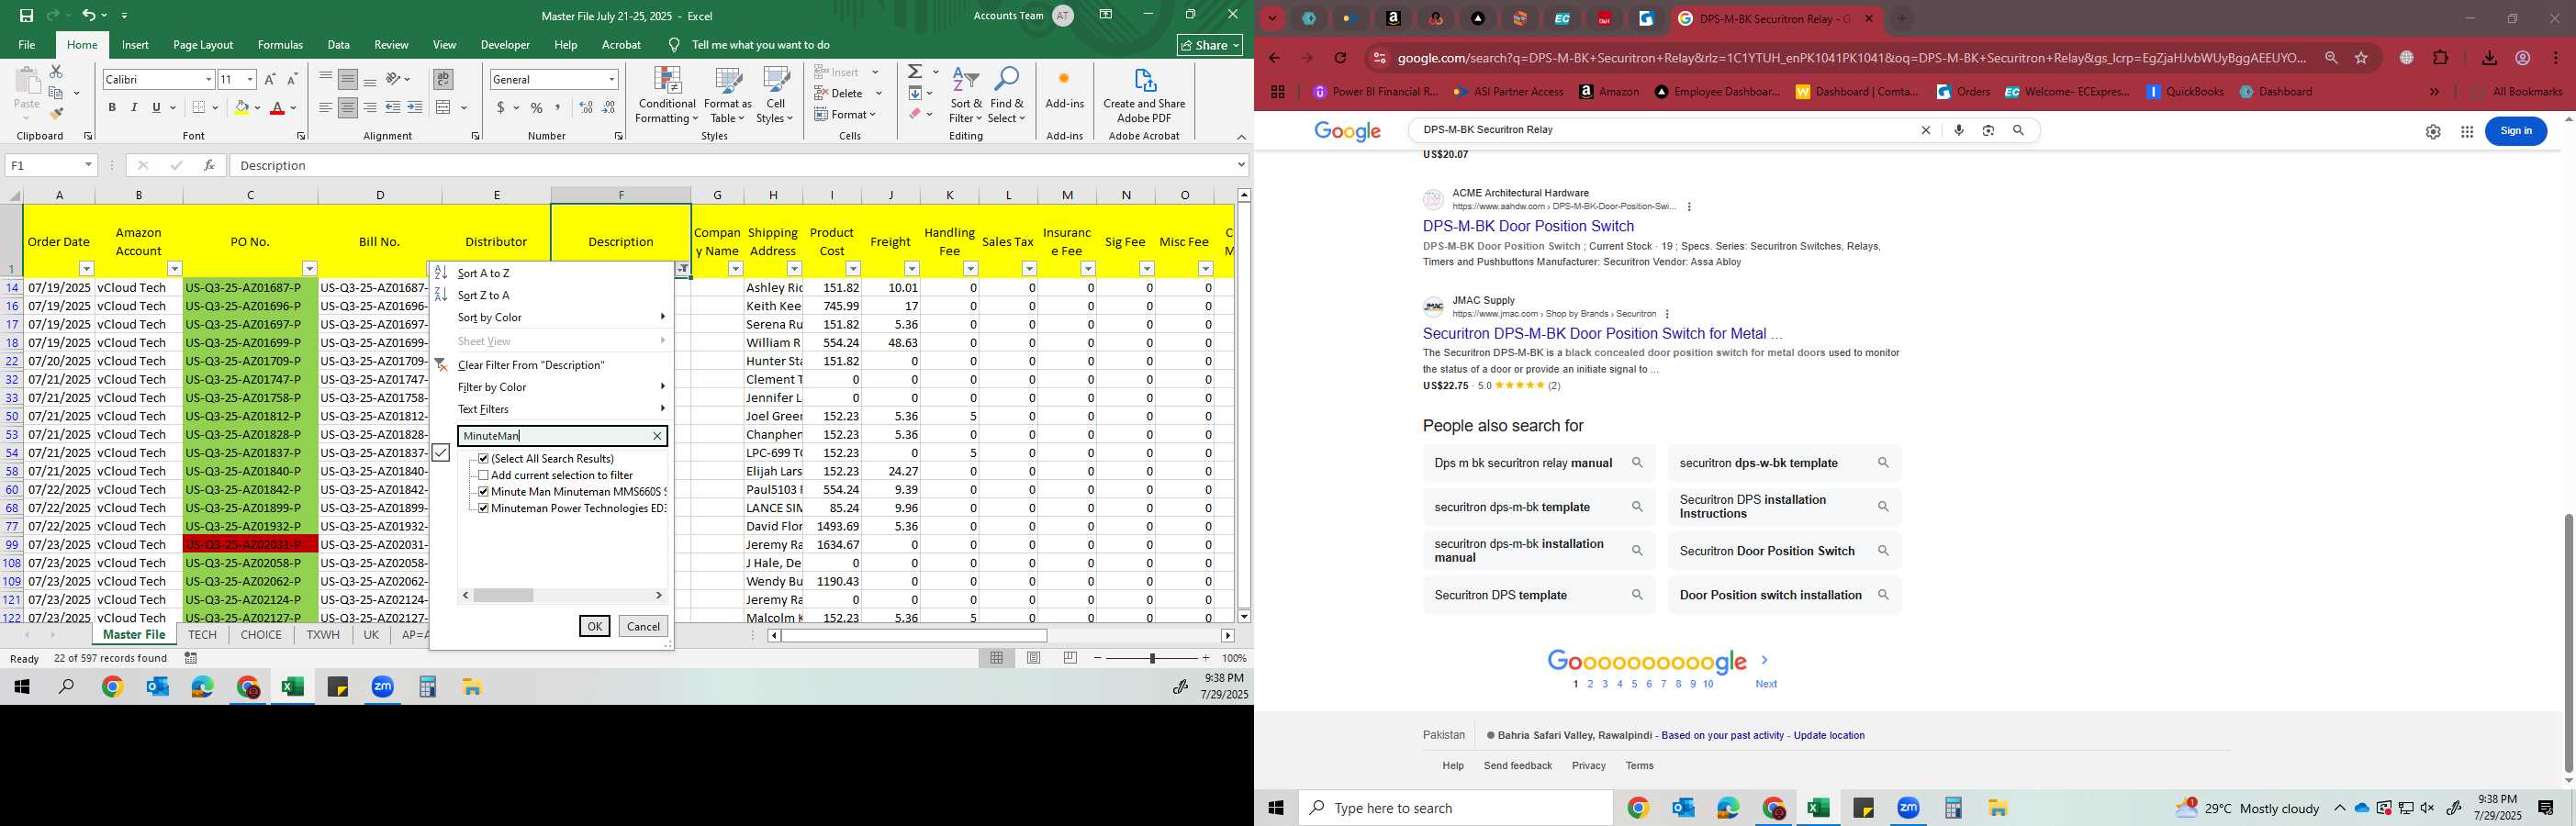Screen dimensions: 2576x826
Task: Click the Increase Indent icon
Action: (x=415, y=107)
